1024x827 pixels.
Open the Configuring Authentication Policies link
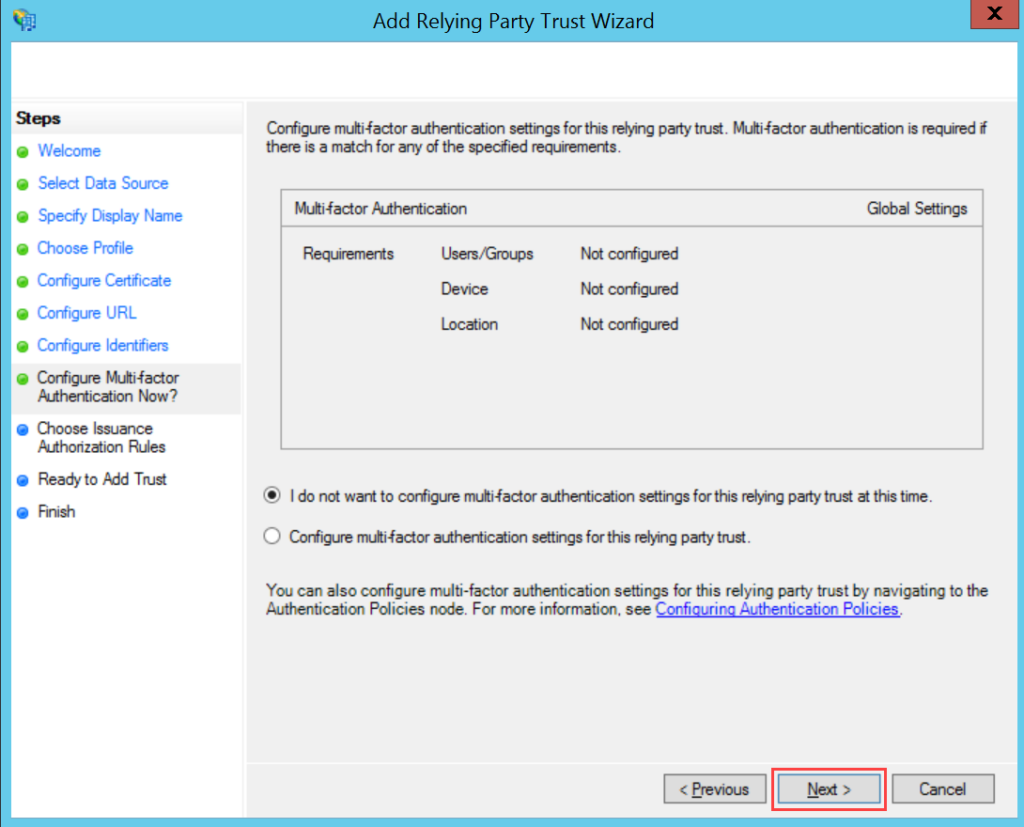(777, 609)
